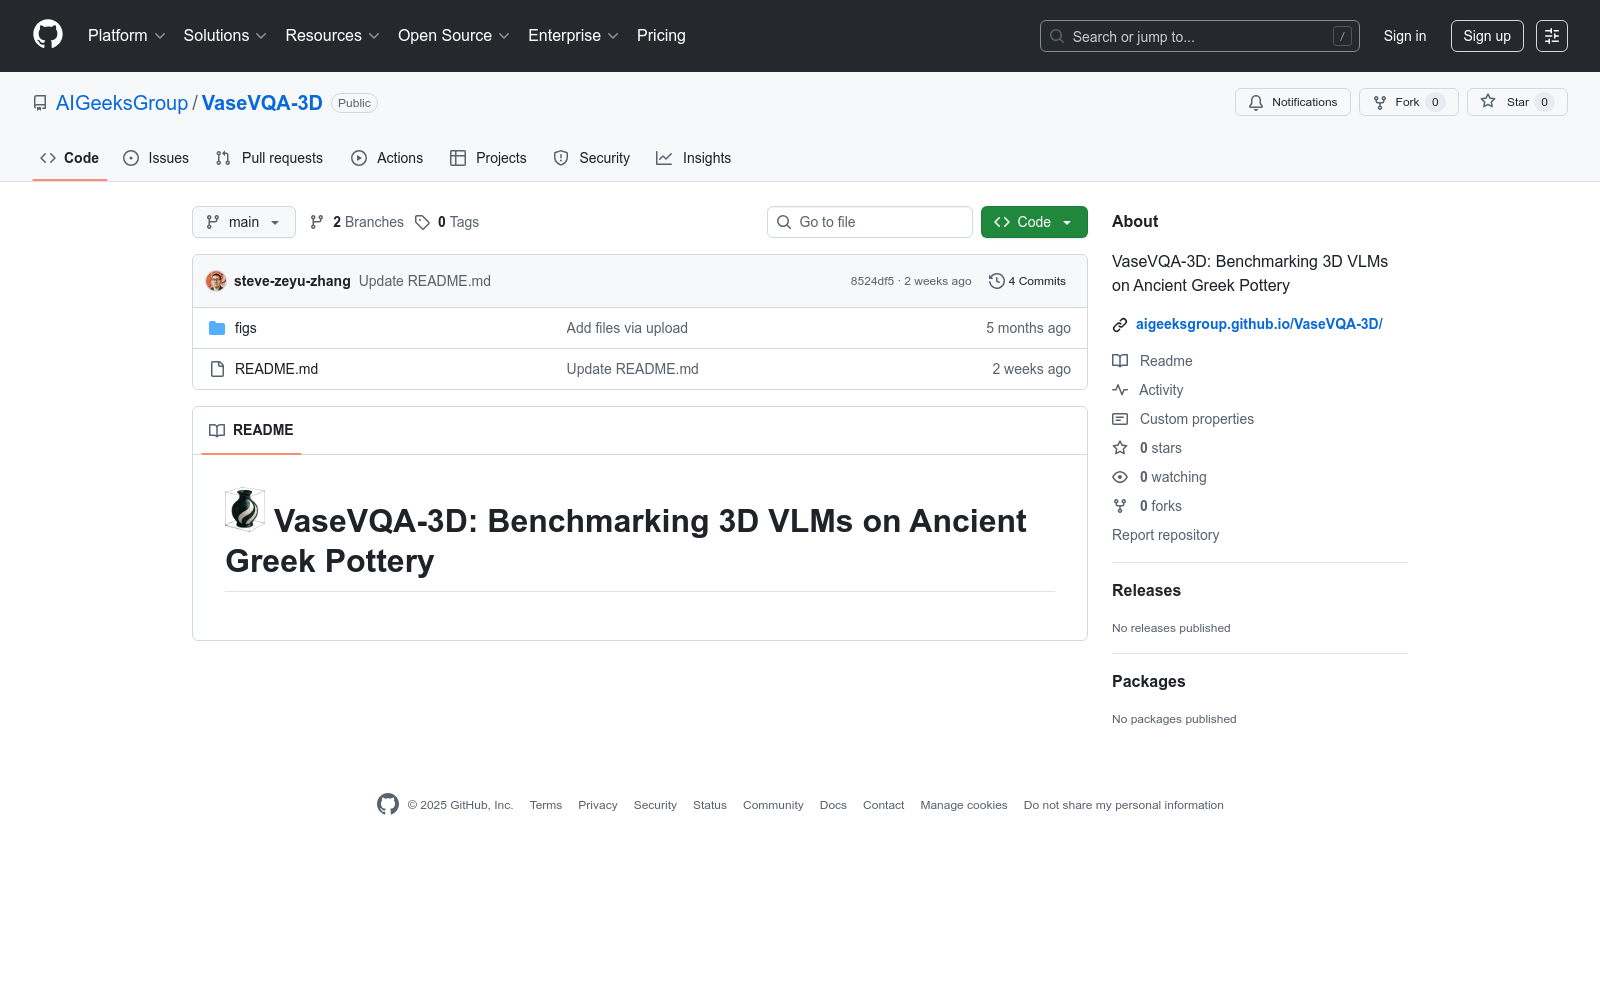Switch to the Actions tab
The image size is (1600, 1000).
[387, 158]
